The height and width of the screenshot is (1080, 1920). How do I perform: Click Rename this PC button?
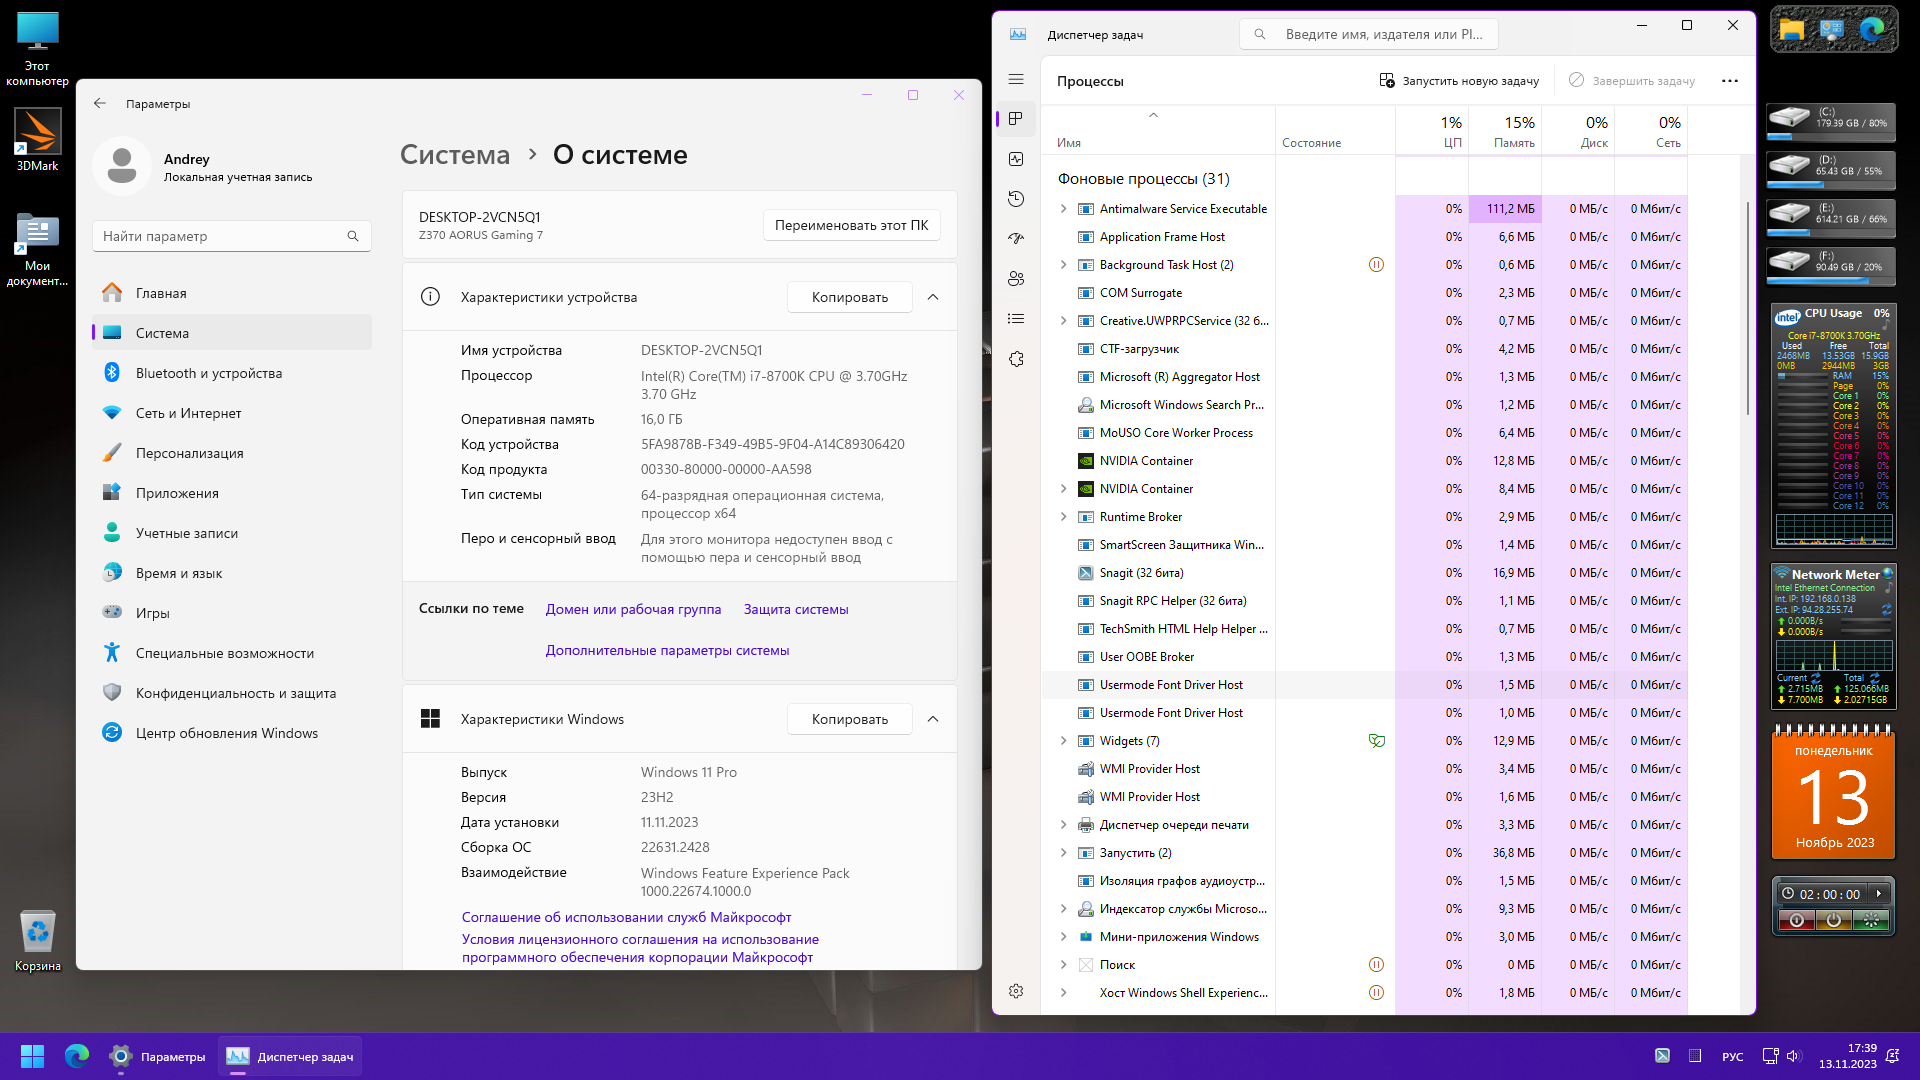coord(851,225)
